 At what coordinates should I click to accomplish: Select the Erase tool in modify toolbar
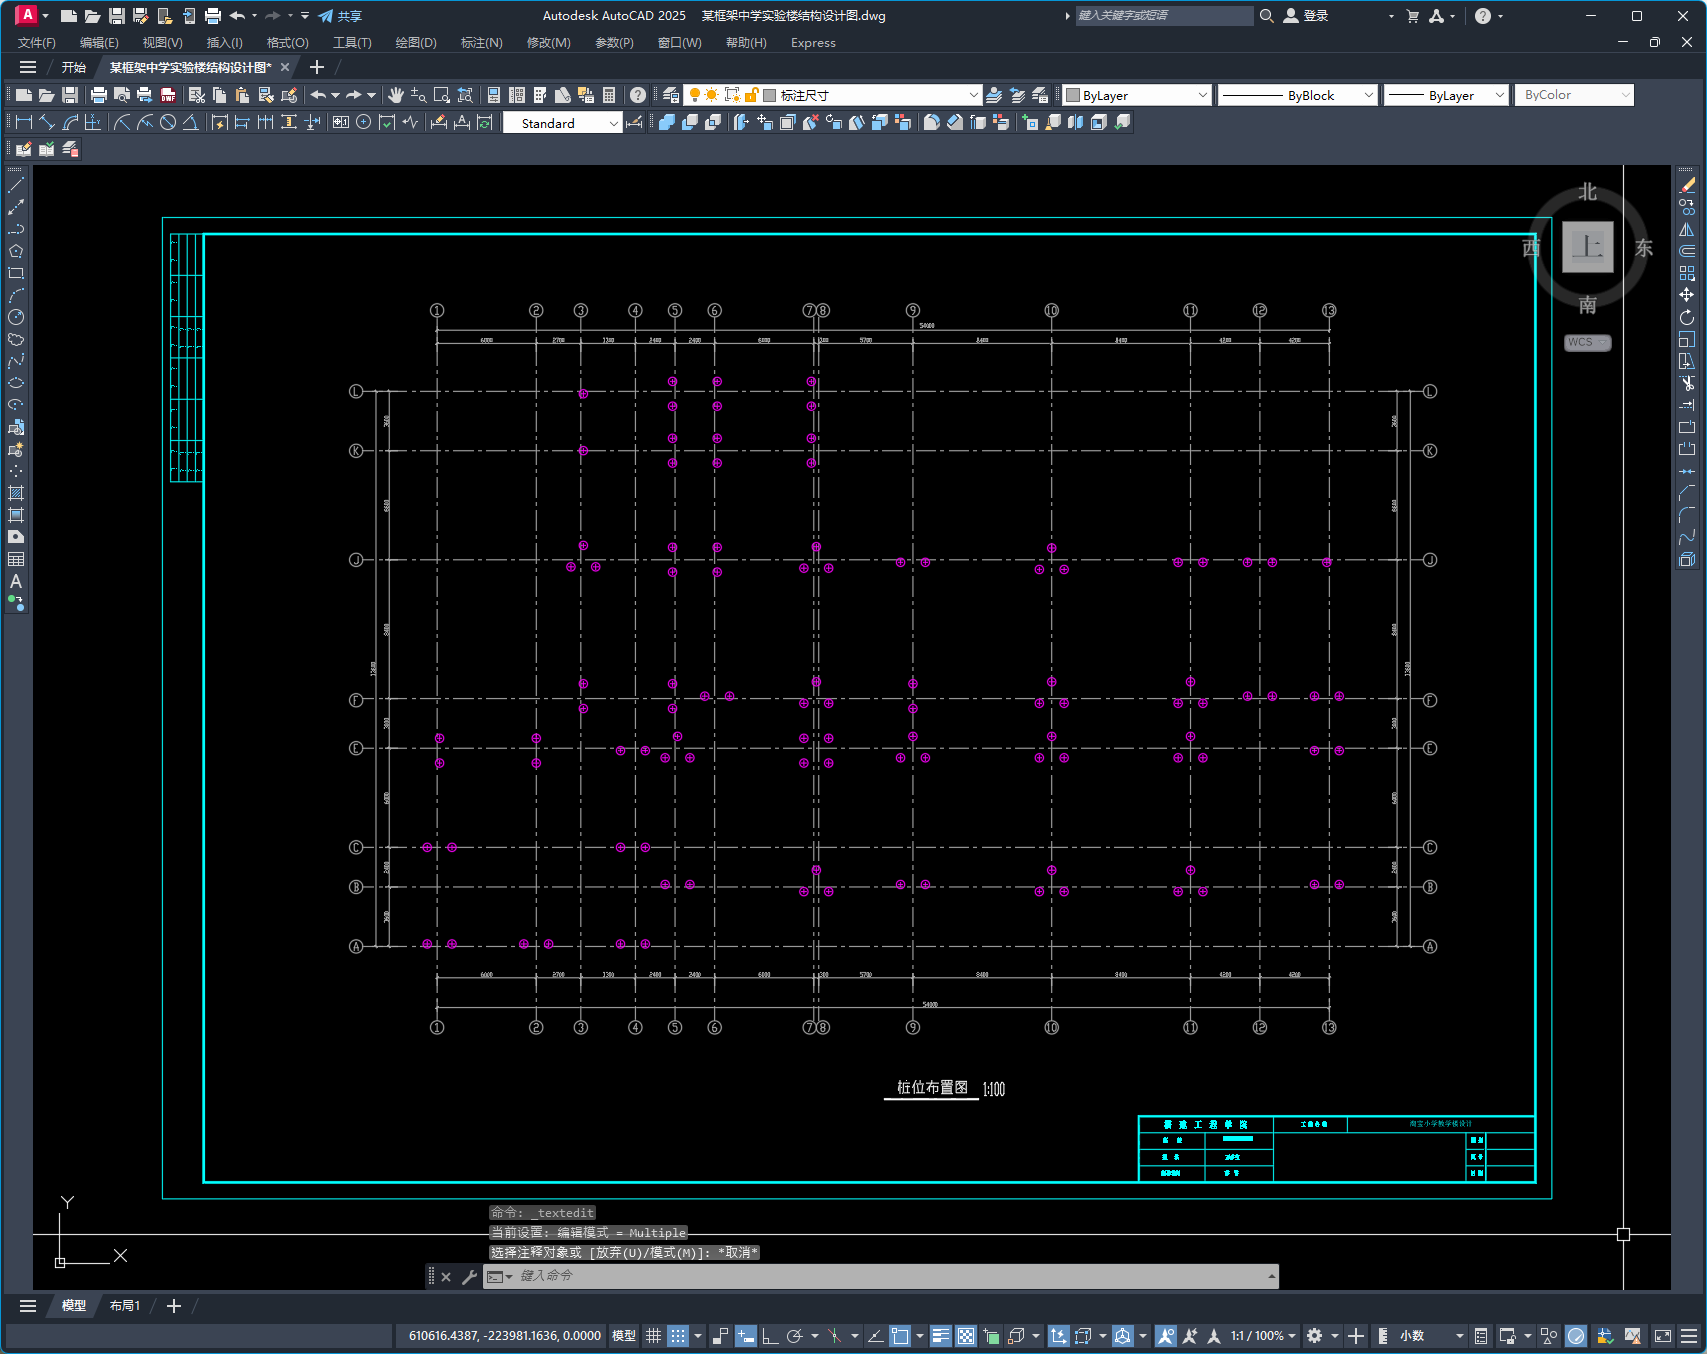click(1687, 185)
